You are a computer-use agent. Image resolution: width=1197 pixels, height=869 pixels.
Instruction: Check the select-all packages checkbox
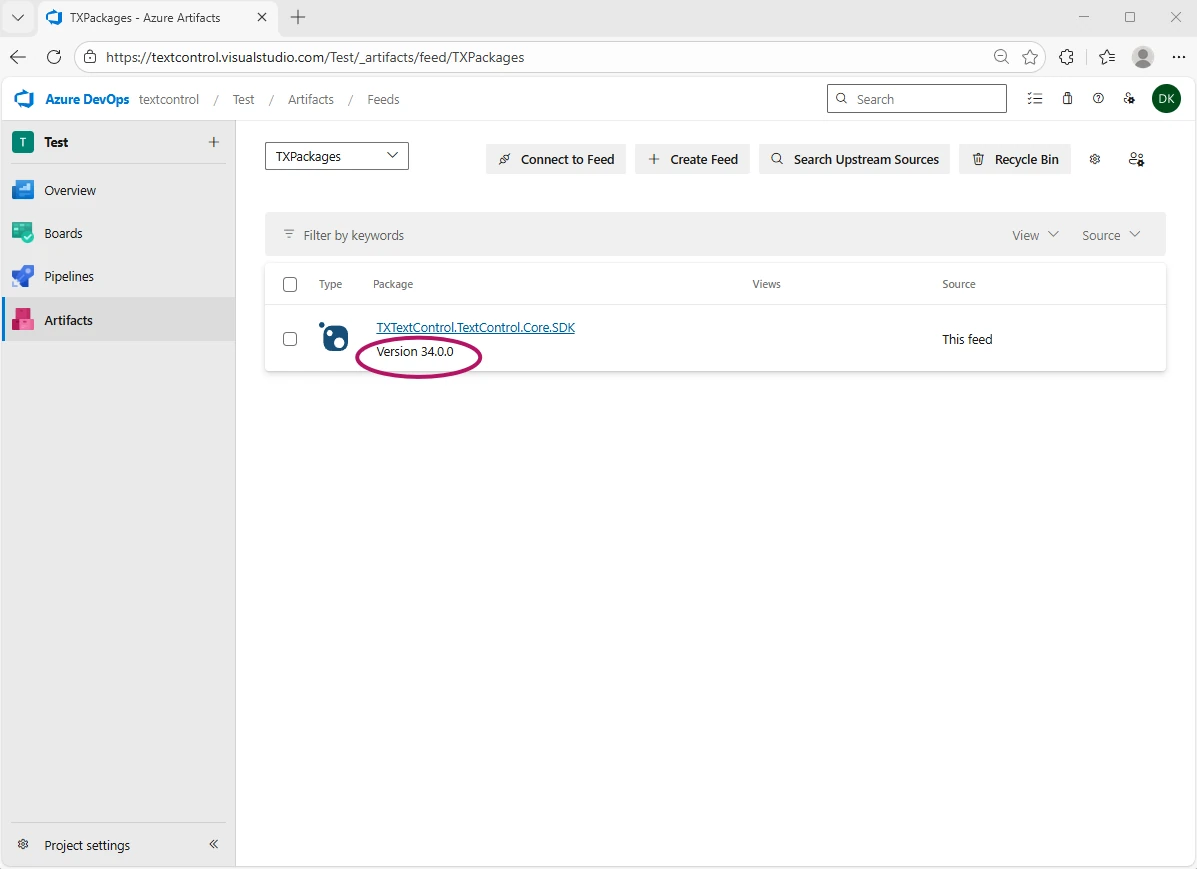tap(290, 284)
